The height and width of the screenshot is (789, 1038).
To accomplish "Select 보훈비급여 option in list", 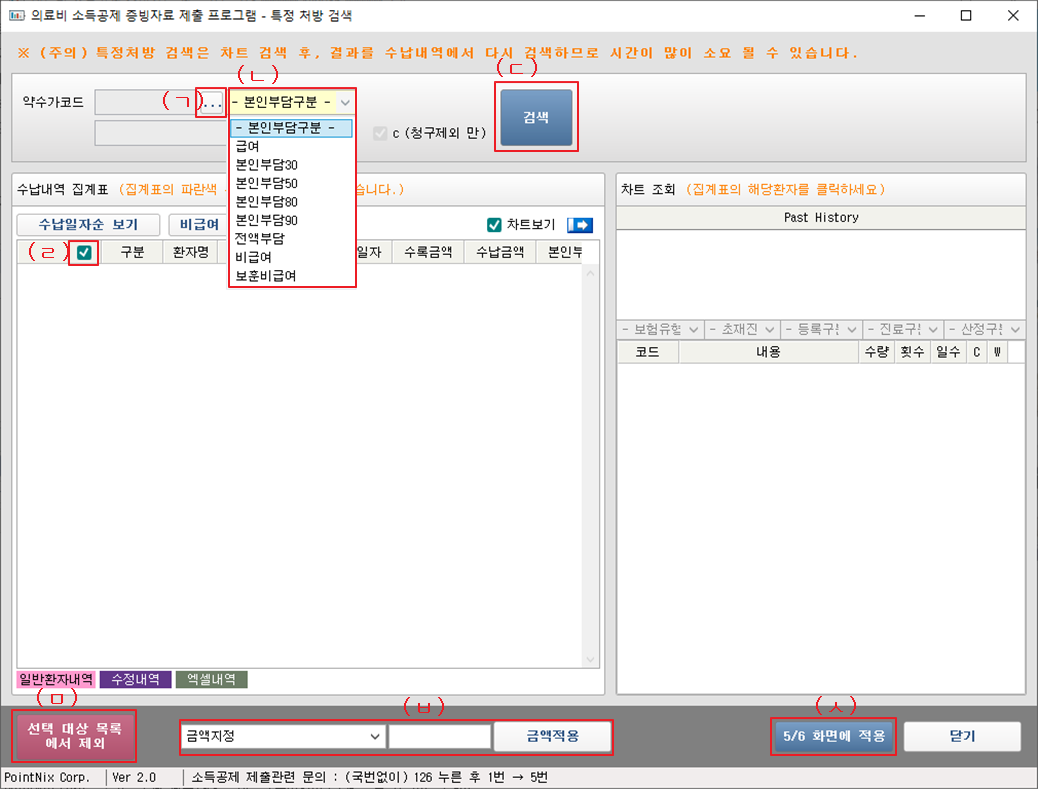I will click(x=265, y=275).
